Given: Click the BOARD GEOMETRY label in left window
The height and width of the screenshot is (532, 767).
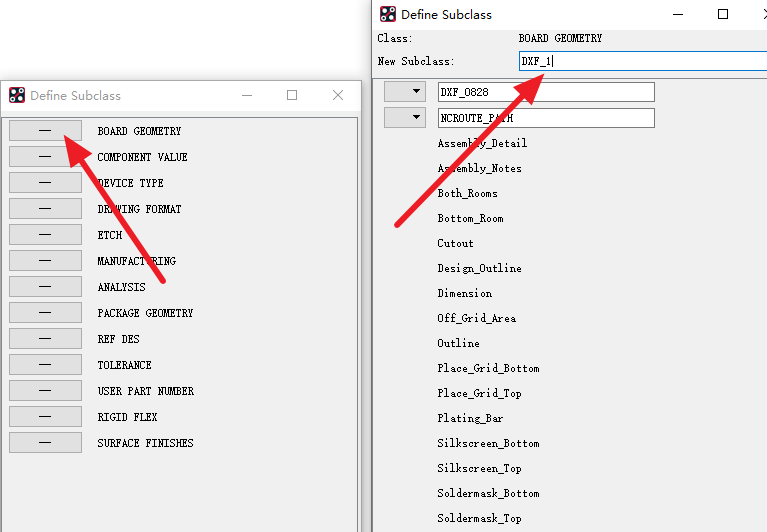Looking at the screenshot, I should [x=139, y=131].
